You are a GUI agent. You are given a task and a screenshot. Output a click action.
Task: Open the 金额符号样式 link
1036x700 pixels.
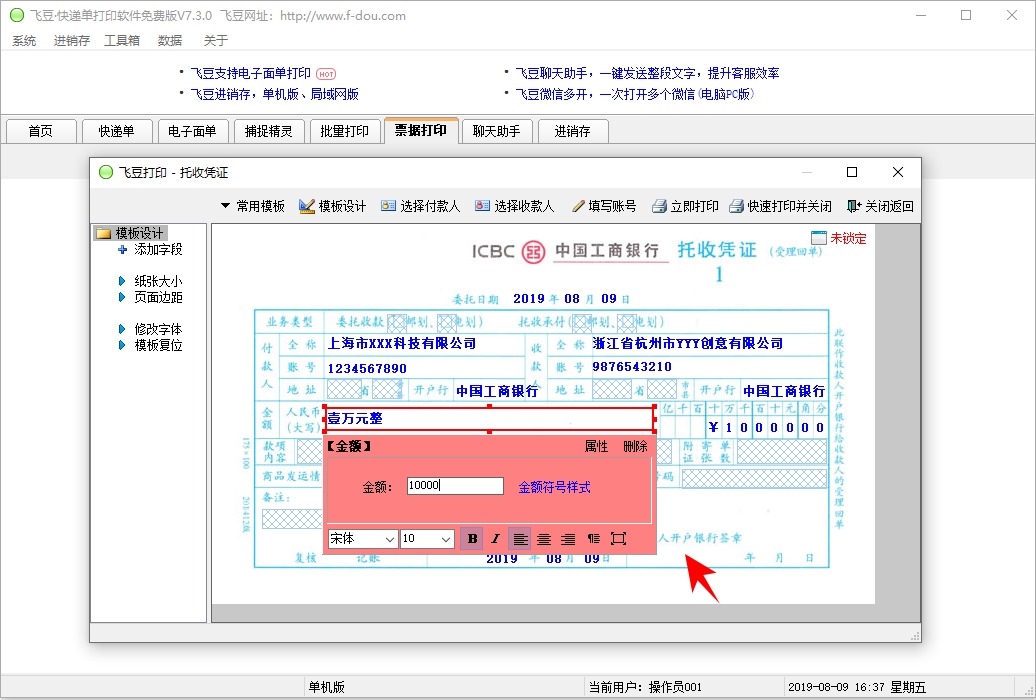(554, 487)
